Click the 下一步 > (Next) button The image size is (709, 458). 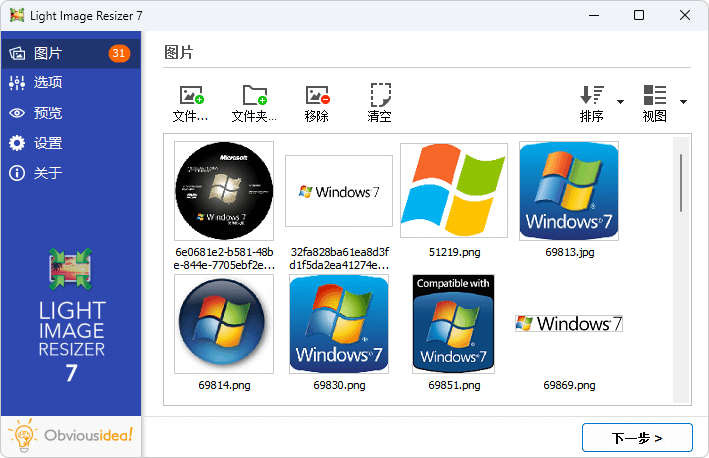[x=637, y=438]
